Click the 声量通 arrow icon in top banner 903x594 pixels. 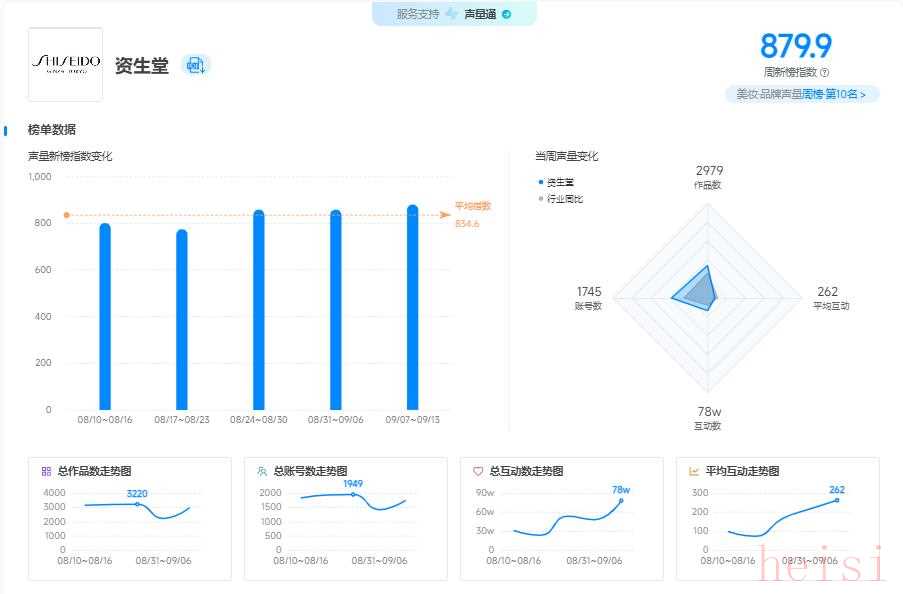click(506, 14)
